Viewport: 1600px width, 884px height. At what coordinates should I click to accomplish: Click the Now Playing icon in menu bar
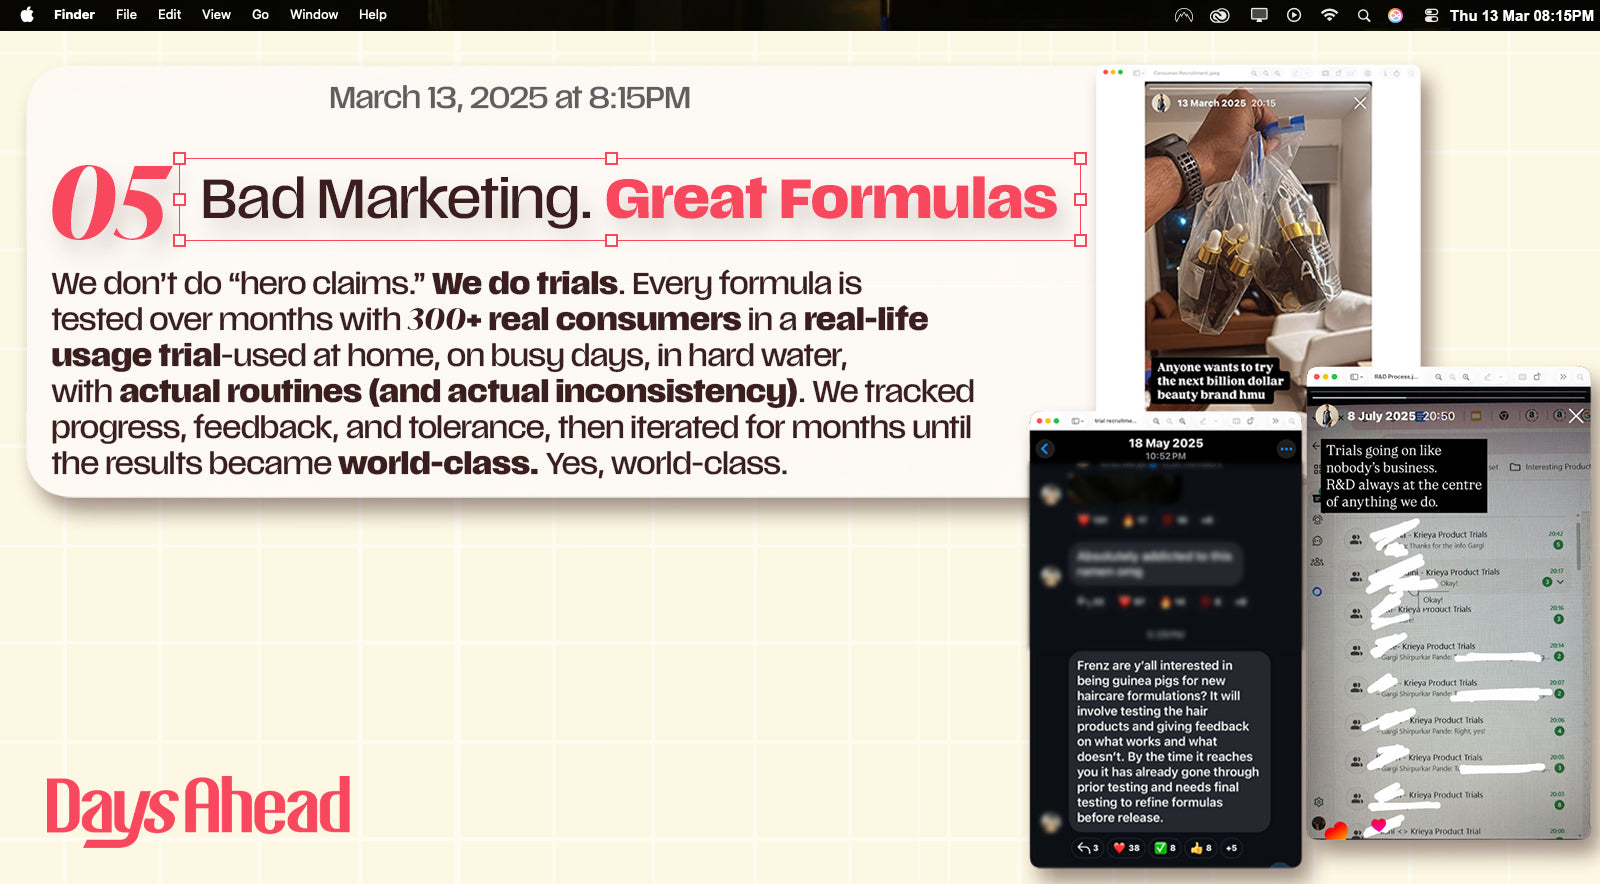pos(1294,15)
